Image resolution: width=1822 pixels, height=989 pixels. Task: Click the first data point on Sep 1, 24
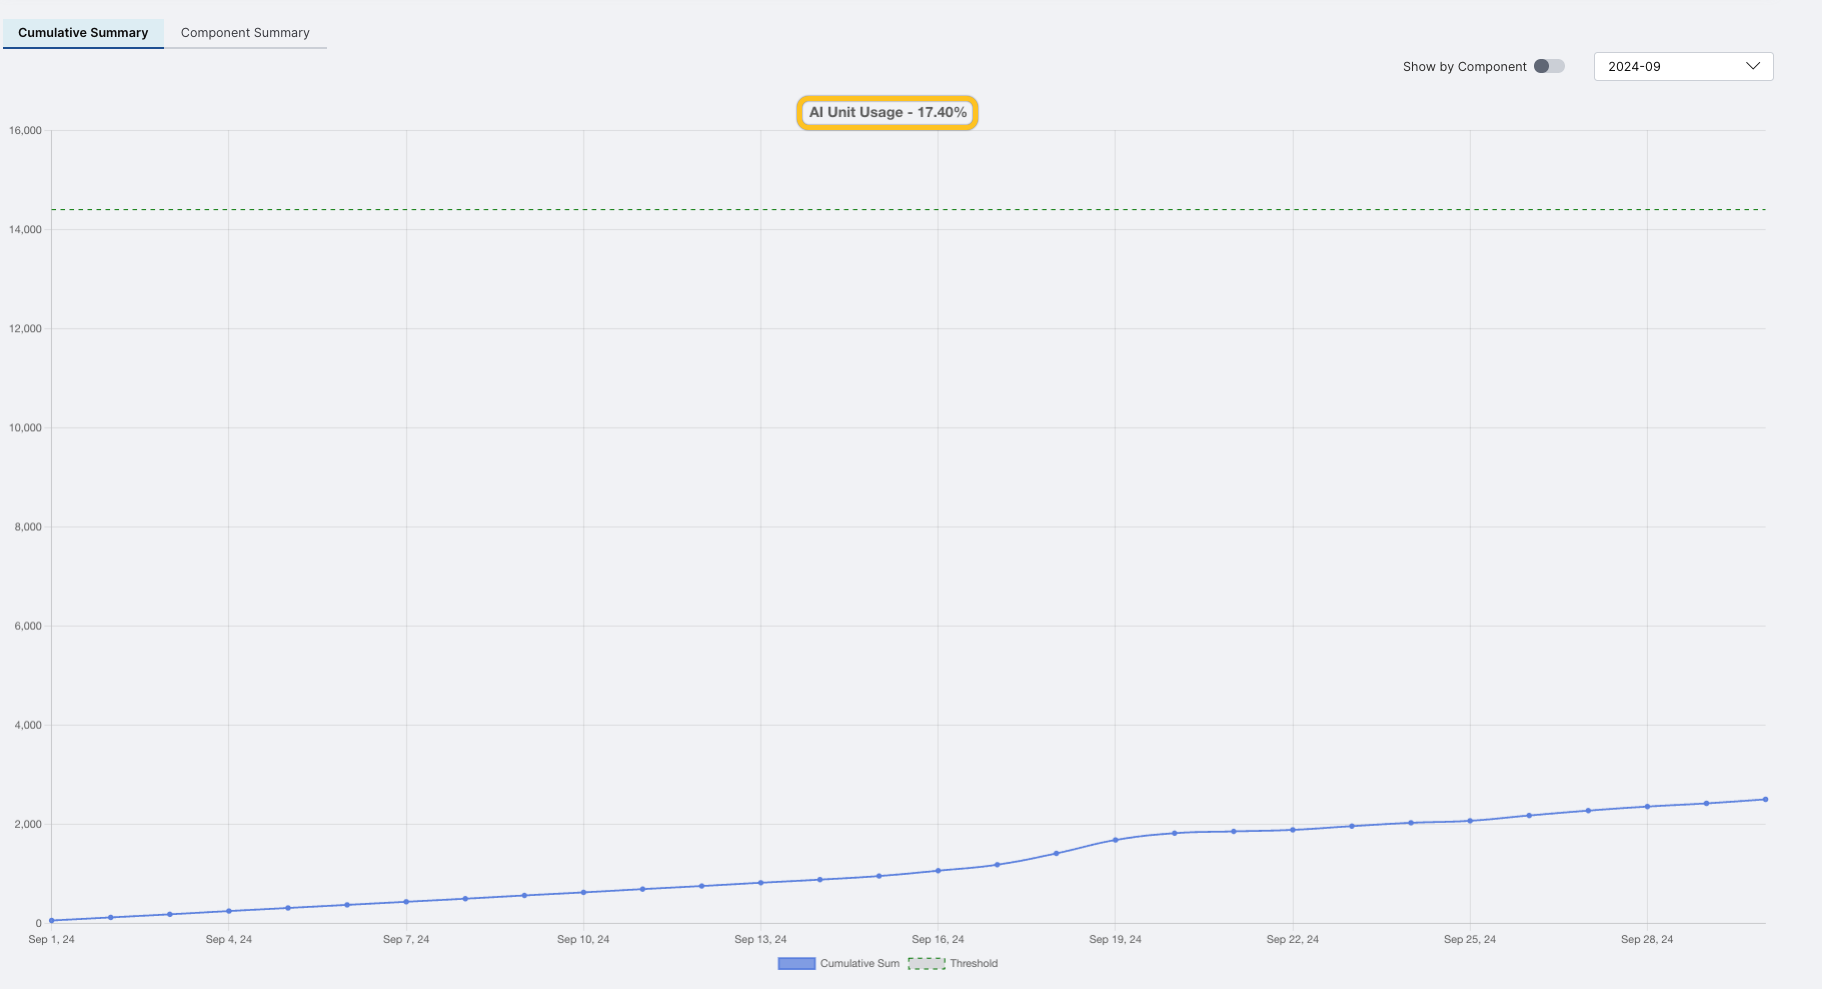pos(52,921)
